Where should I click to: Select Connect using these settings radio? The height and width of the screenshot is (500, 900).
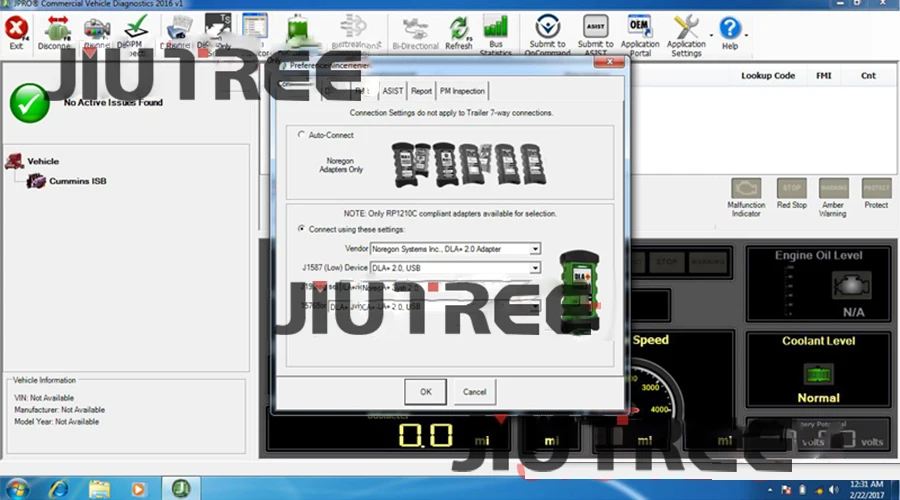(301, 228)
